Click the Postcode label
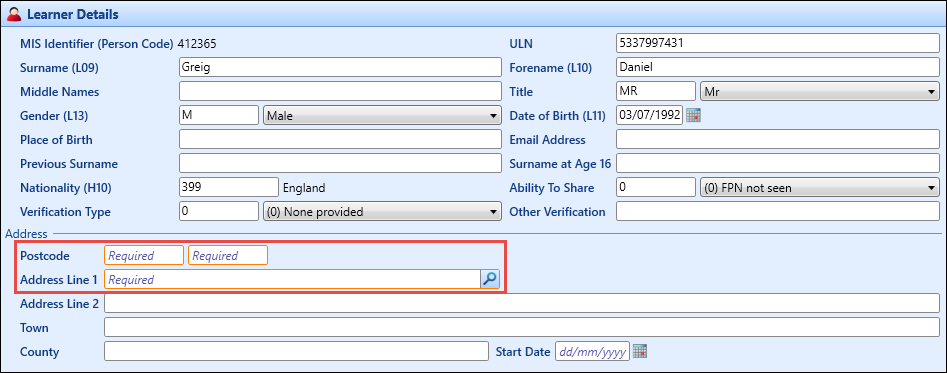947x373 pixels. click(x=45, y=256)
